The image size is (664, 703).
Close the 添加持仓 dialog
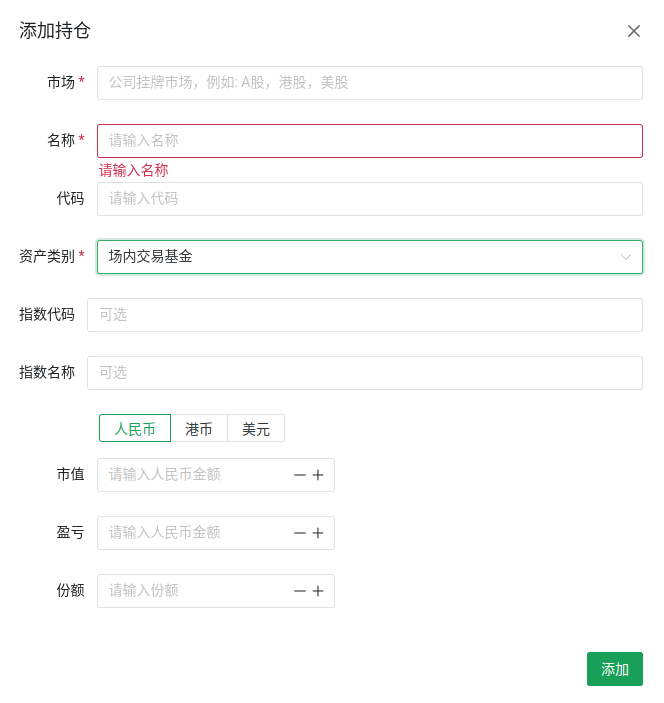pos(634,31)
